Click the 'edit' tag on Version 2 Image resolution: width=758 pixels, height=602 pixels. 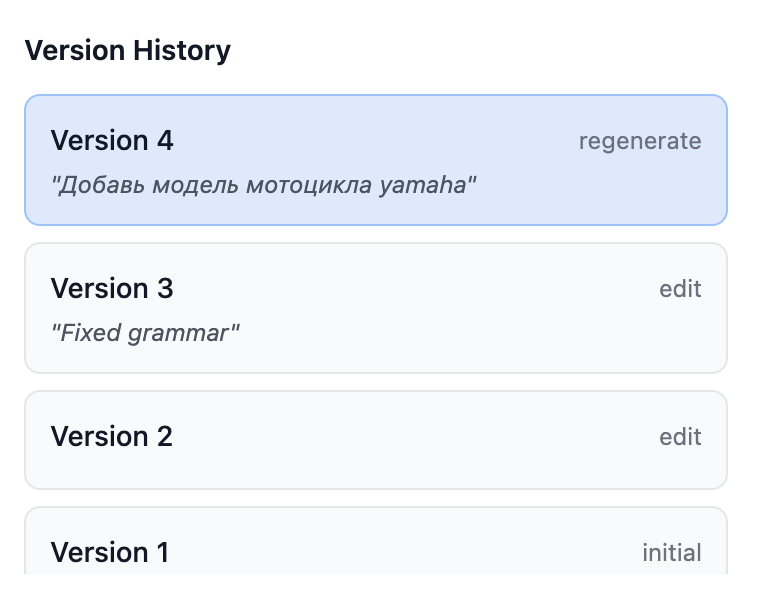680,437
